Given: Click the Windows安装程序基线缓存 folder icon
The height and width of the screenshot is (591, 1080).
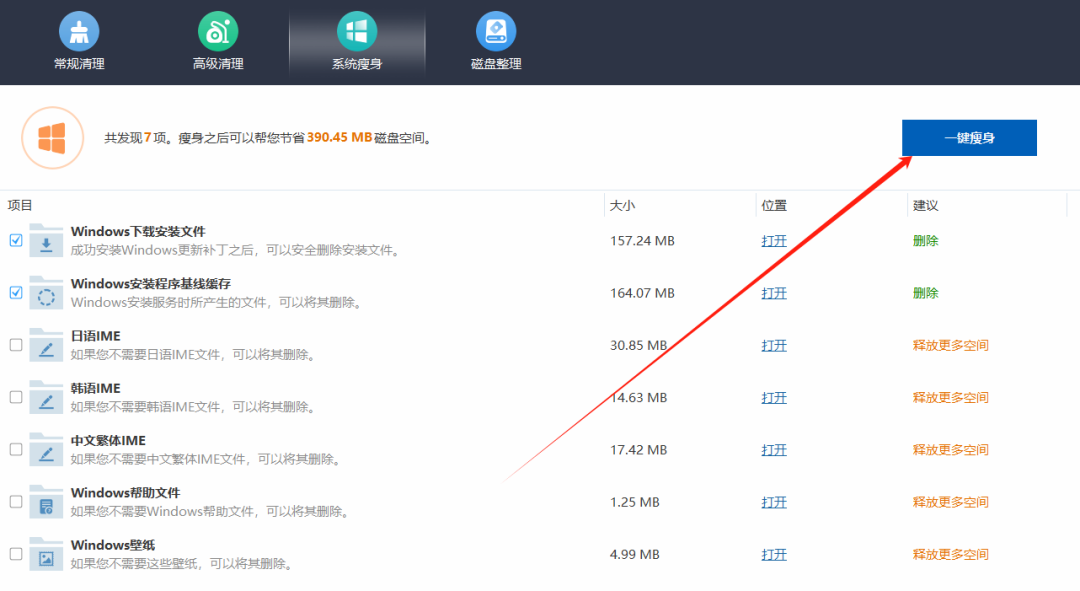Looking at the screenshot, I should [46, 293].
